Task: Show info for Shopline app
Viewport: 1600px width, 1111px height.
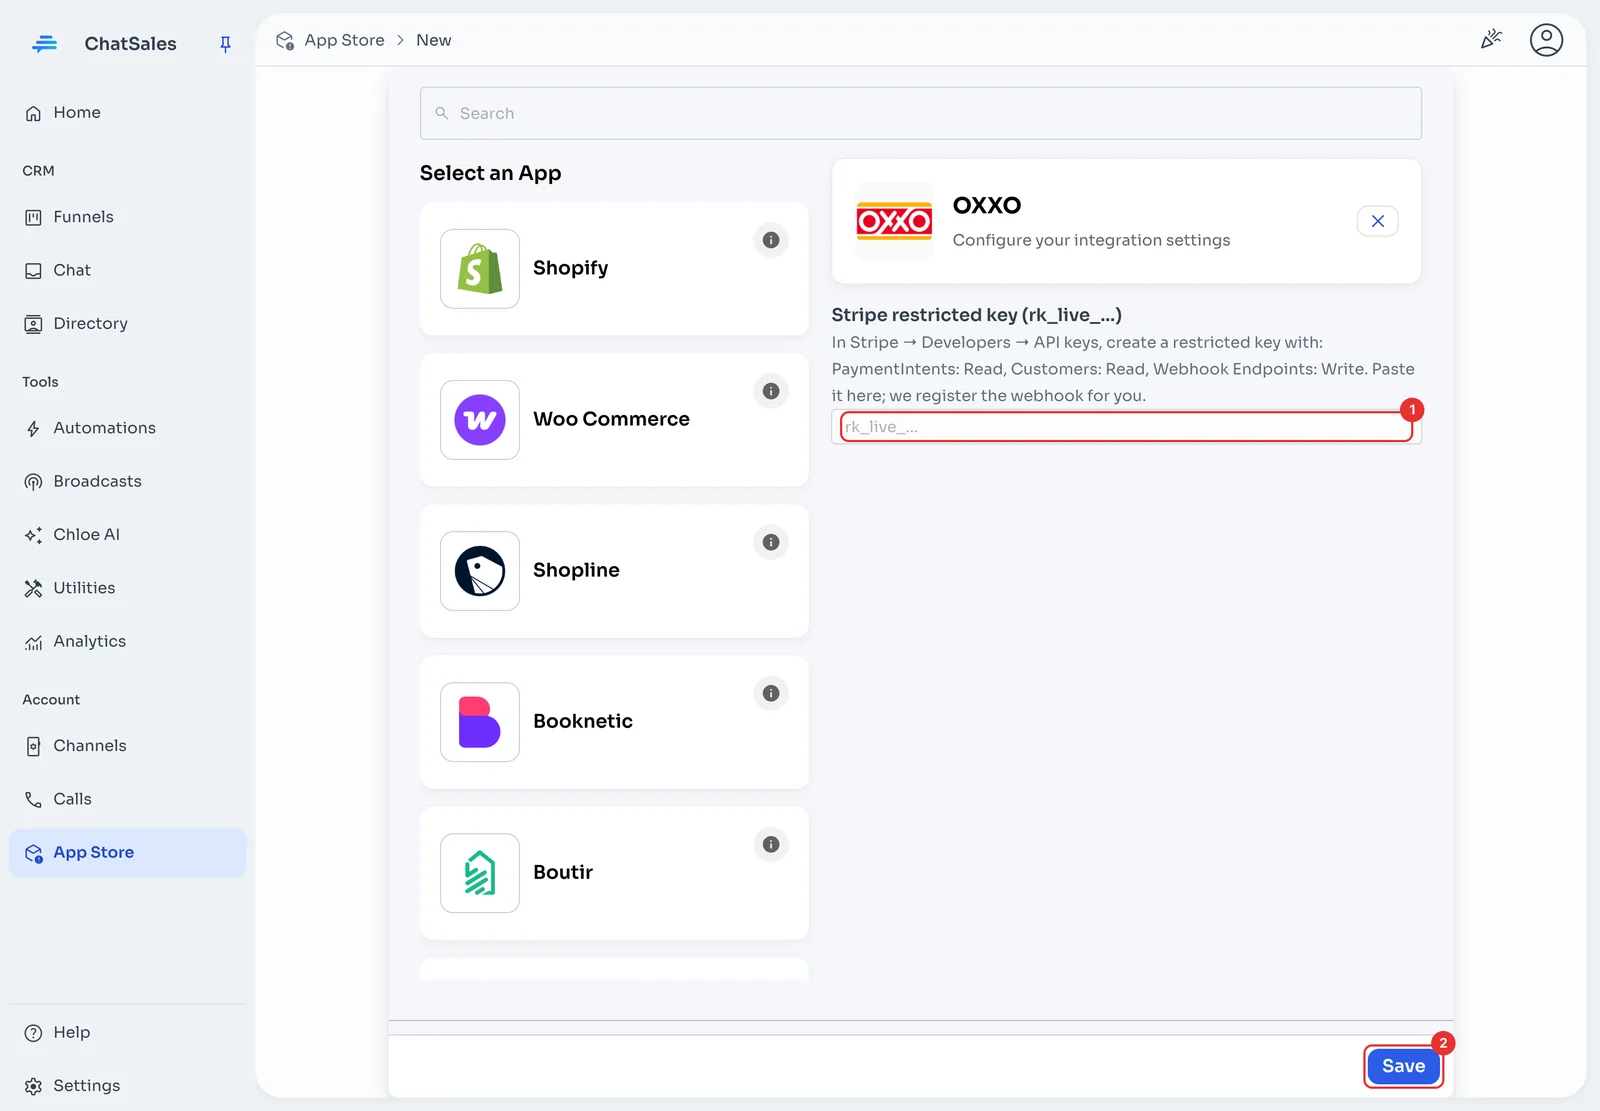Action: [771, 542]
